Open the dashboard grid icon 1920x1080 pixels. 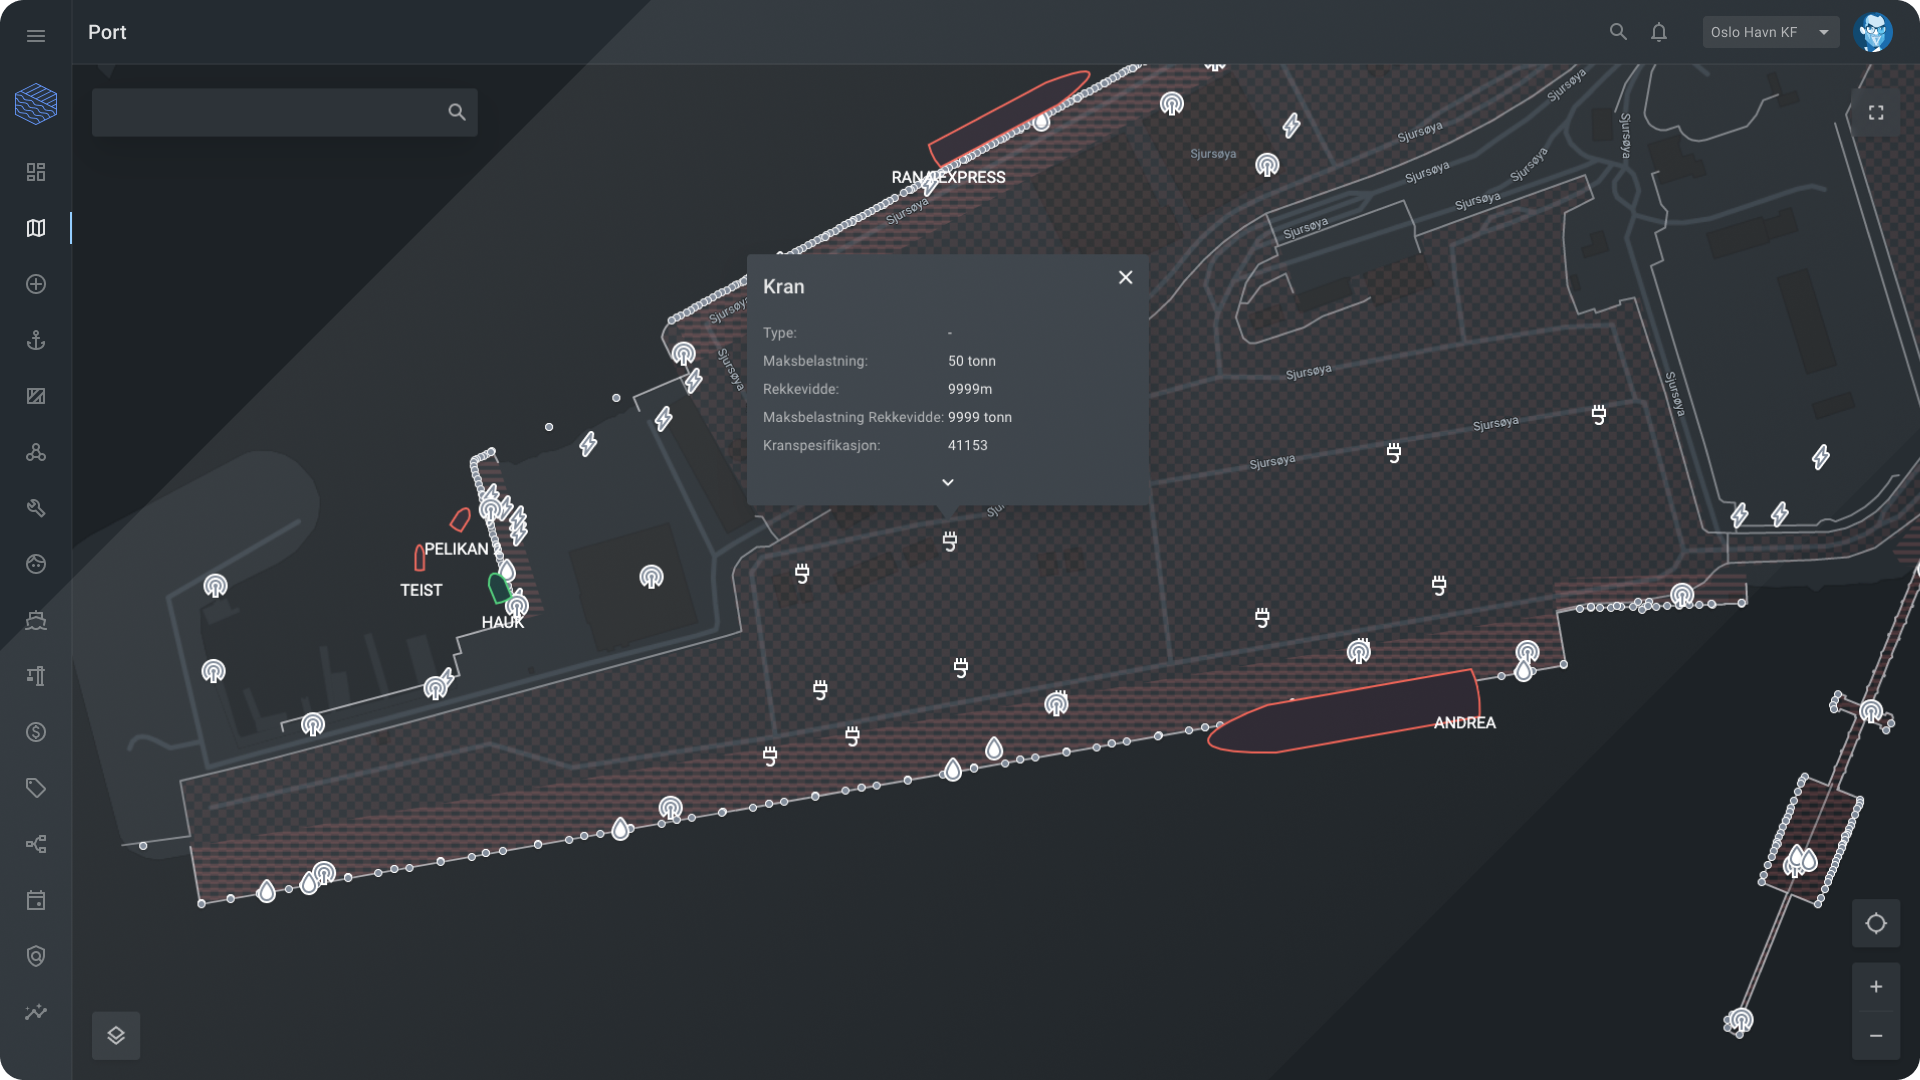(x=36, y=172)
